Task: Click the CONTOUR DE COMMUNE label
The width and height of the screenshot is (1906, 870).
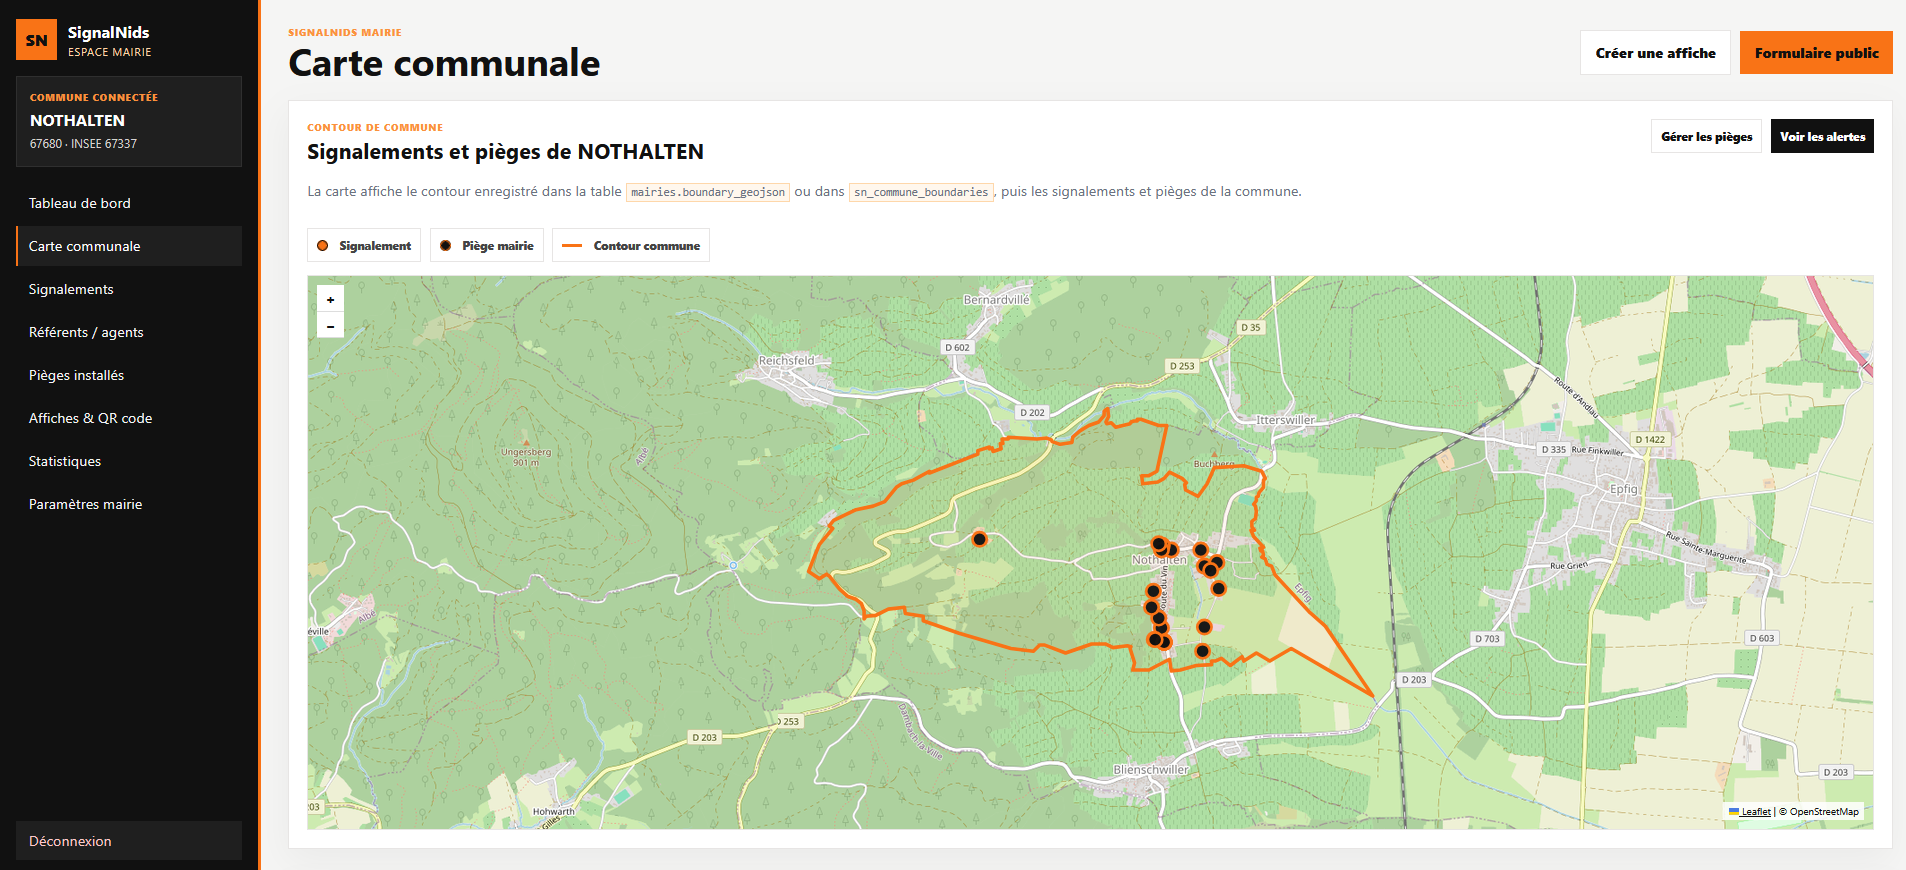Action: point(375,127)
